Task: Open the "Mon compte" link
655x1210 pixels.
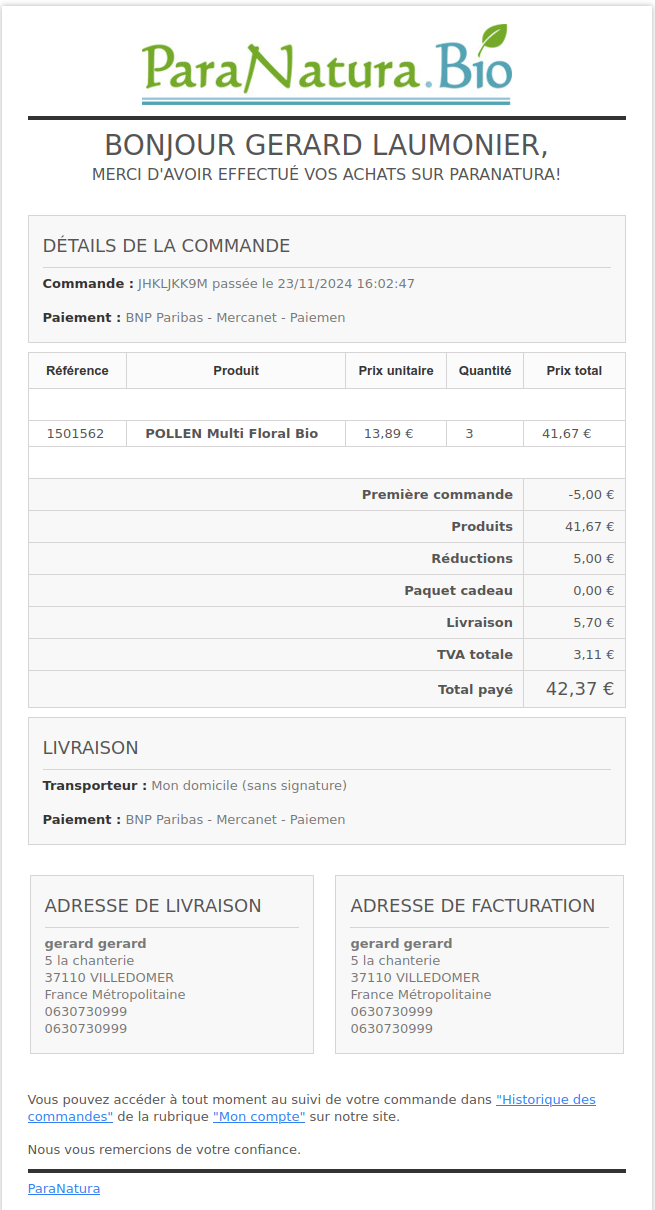Action: click(x=259, y=1116)
